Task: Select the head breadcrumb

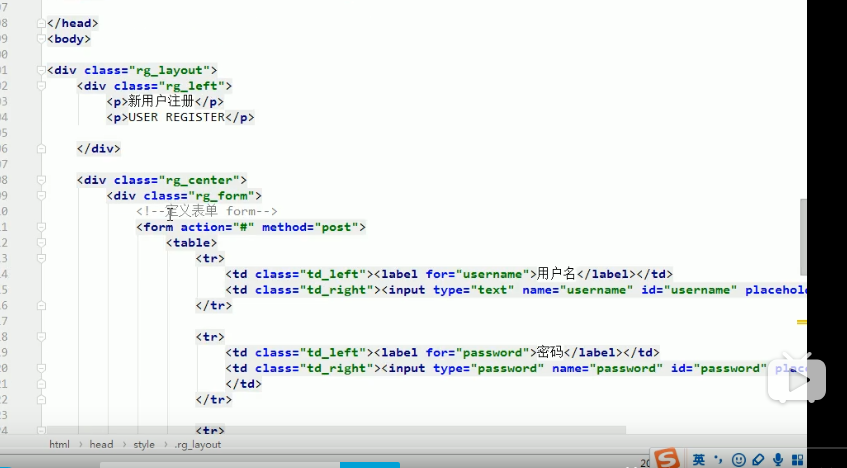Action: (x=101, y=444)
